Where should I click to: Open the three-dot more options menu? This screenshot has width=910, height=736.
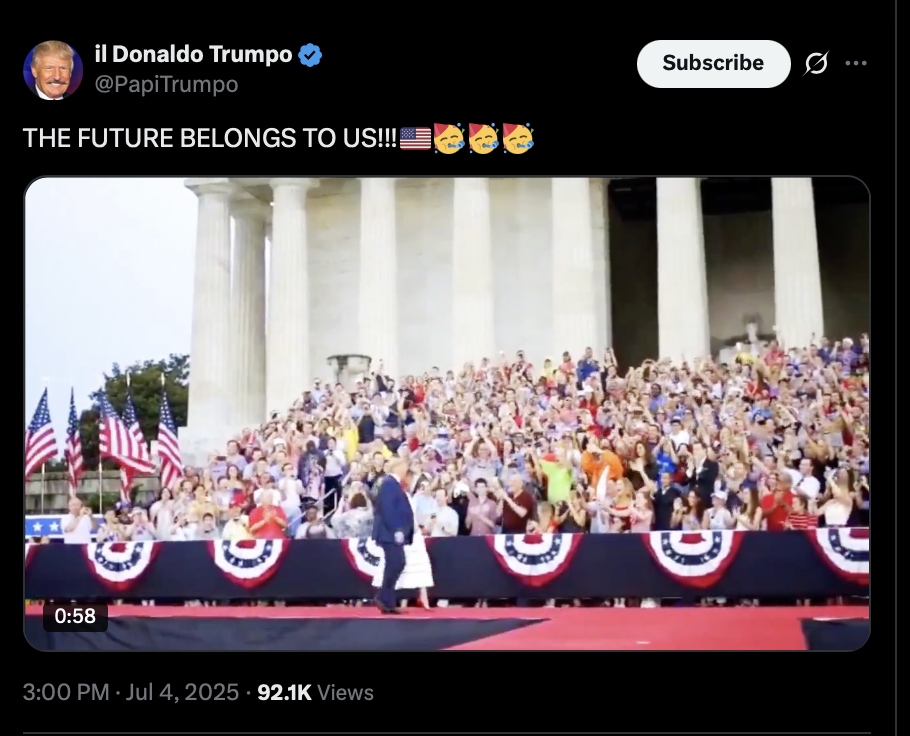(856, 63)
